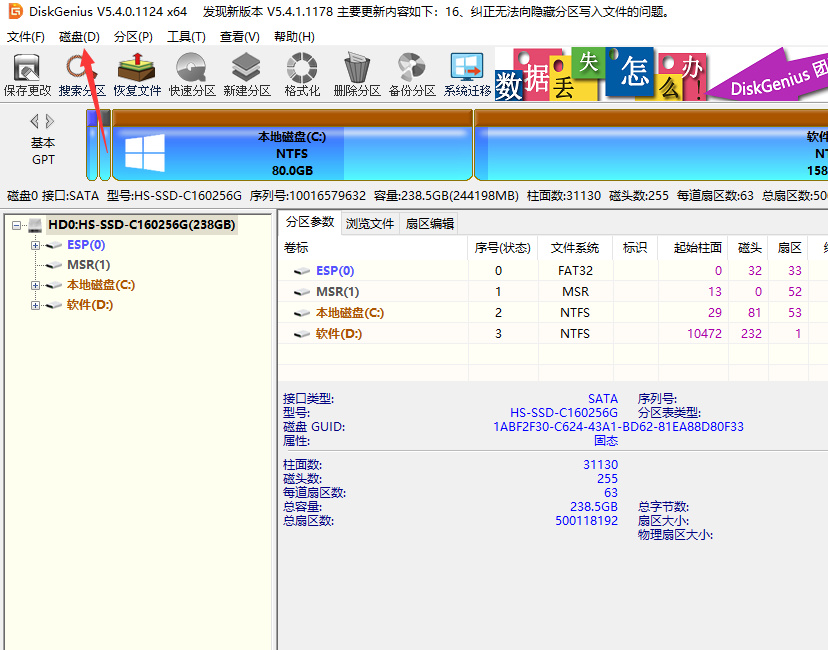The width and height of the screenshot is (828, 650).
Task: Launch the 系统迁移 (System Migration) tool
Action: point(467,75)
